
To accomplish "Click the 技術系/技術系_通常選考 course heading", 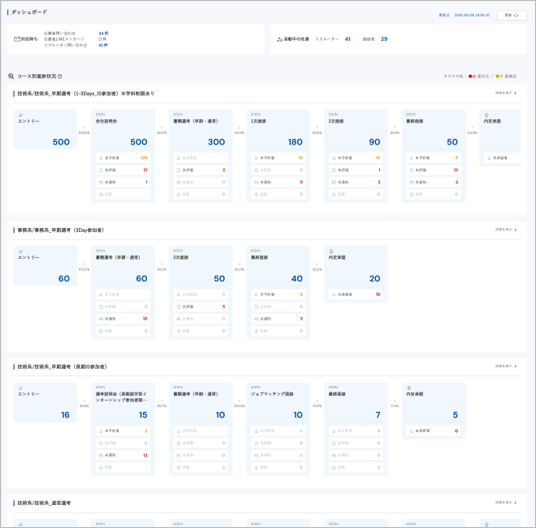I will tap(44, 503).
